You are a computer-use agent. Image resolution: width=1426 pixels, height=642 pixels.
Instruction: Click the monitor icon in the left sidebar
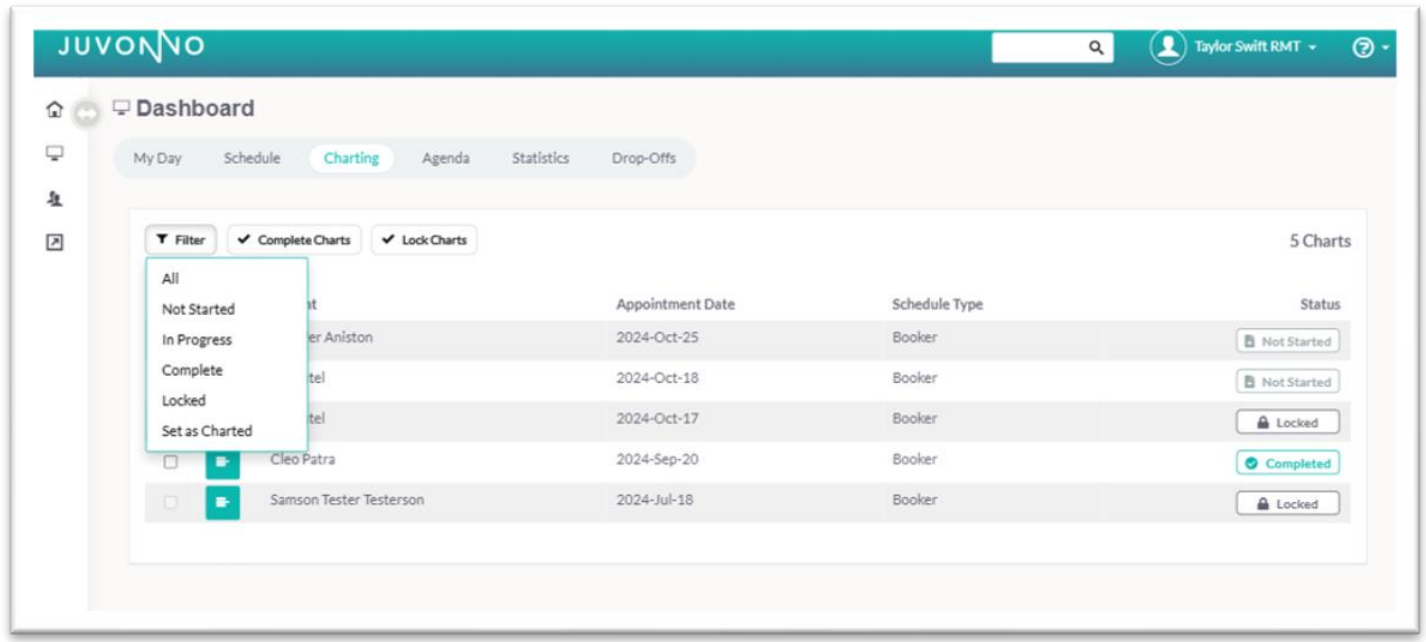coord(55,154)
